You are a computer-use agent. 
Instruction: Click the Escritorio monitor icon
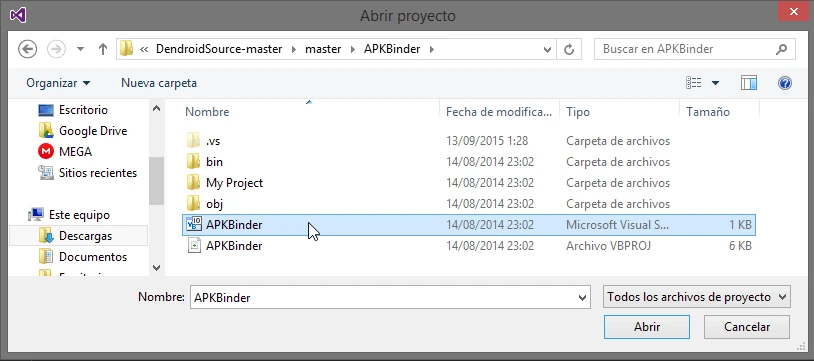tap(46, 110)
